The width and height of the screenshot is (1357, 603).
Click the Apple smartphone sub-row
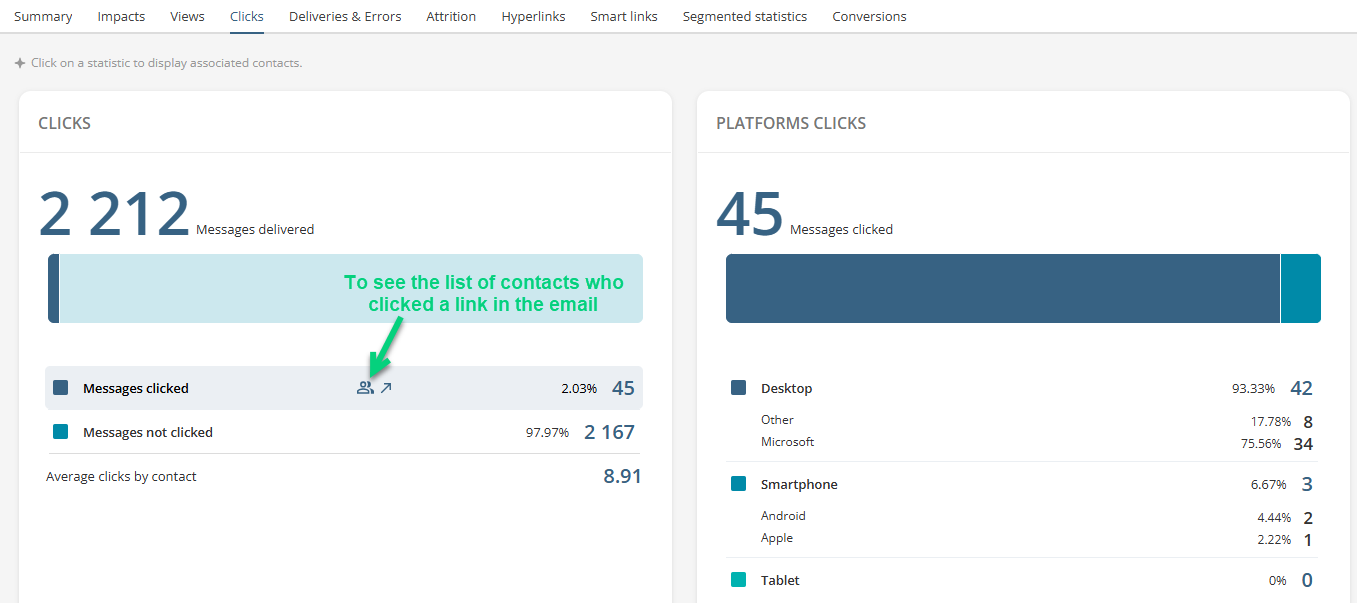tap(1036, 539)
